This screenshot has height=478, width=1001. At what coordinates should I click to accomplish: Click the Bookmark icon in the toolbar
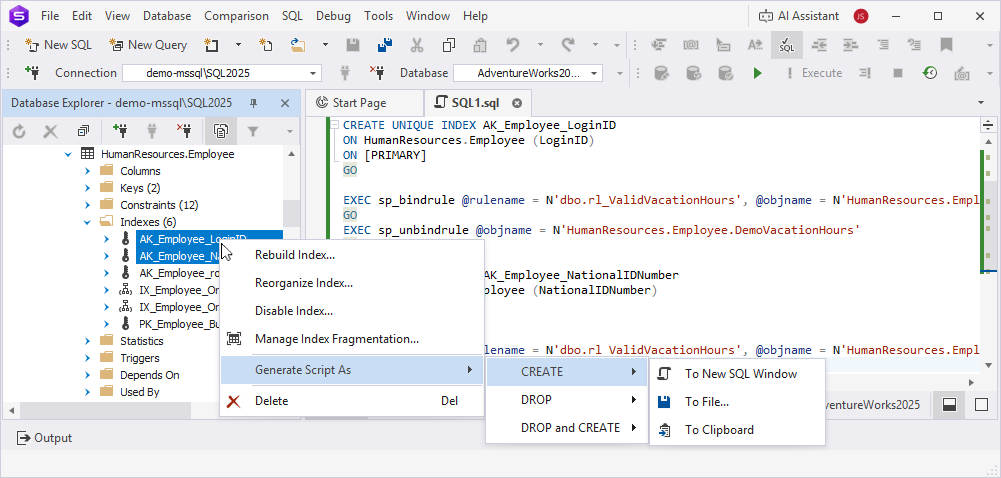946,45
